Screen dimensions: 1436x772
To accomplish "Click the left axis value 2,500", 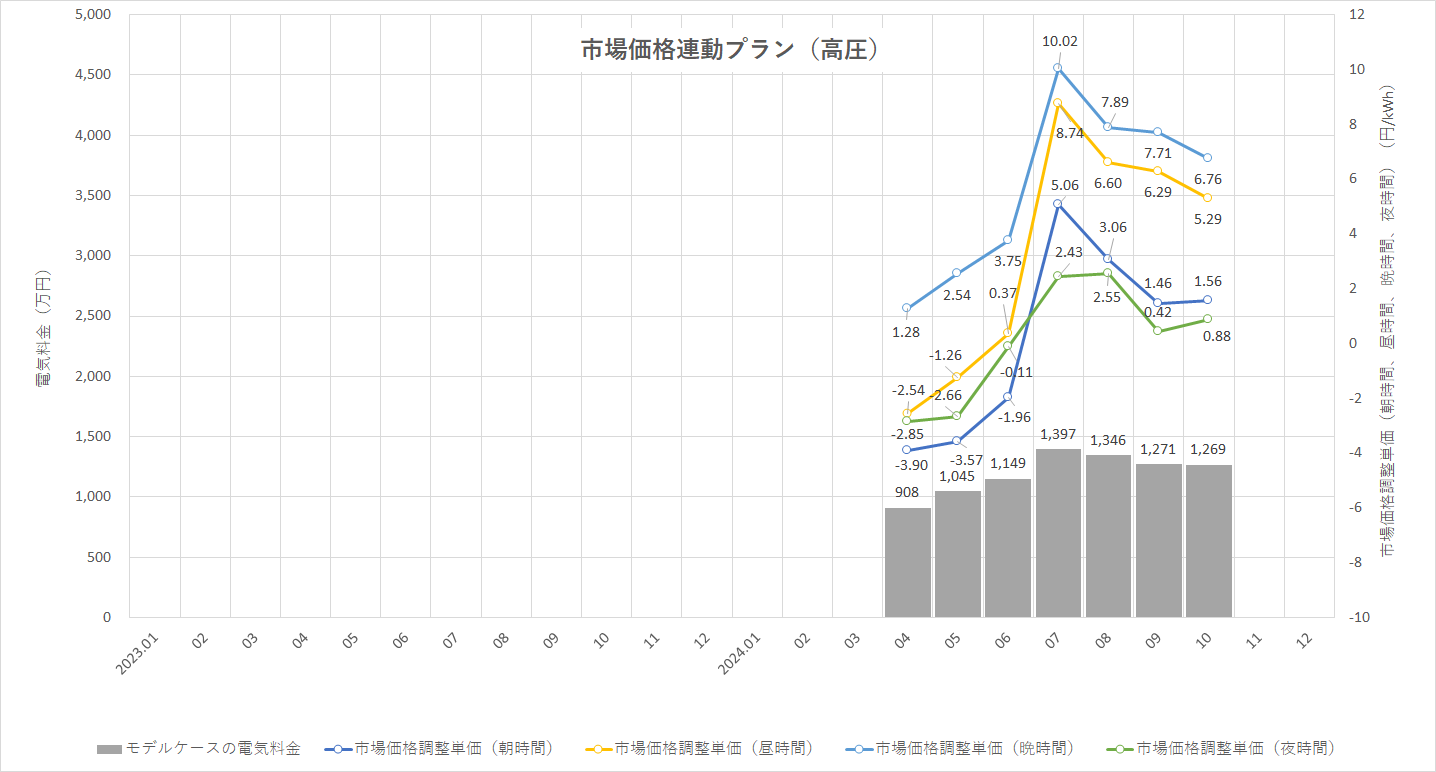I will (92, 316).
